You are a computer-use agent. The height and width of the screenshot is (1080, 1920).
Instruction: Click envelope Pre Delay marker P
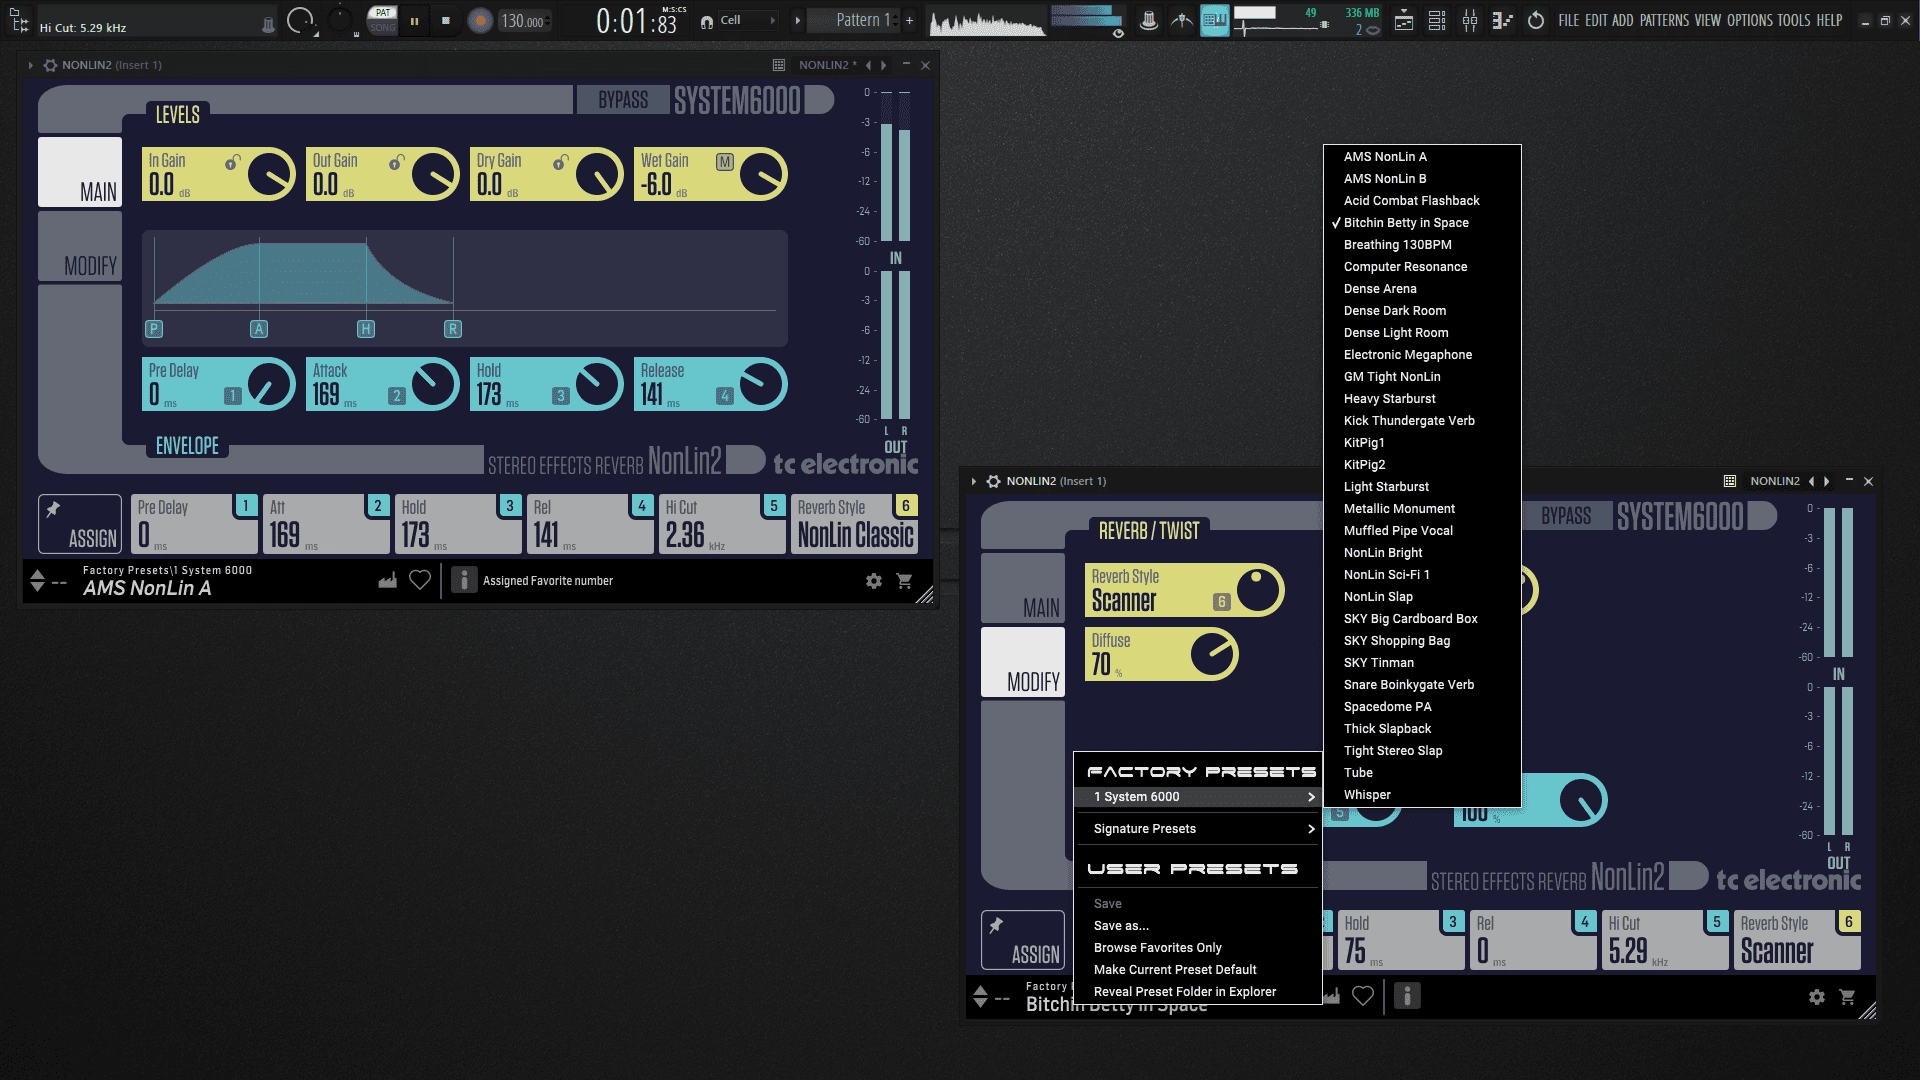tap(154, 329)
